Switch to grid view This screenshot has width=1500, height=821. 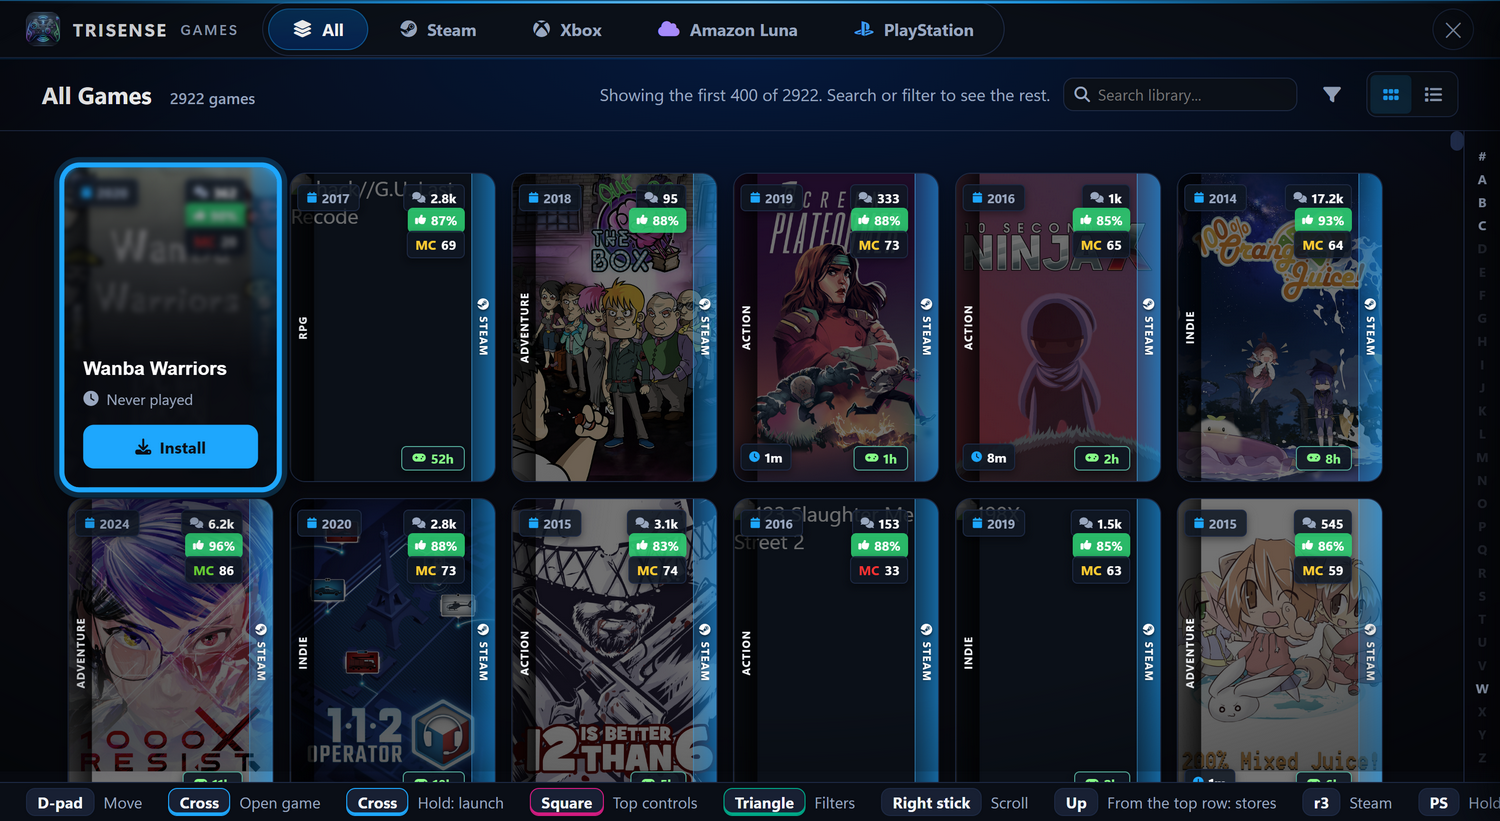1390,95
